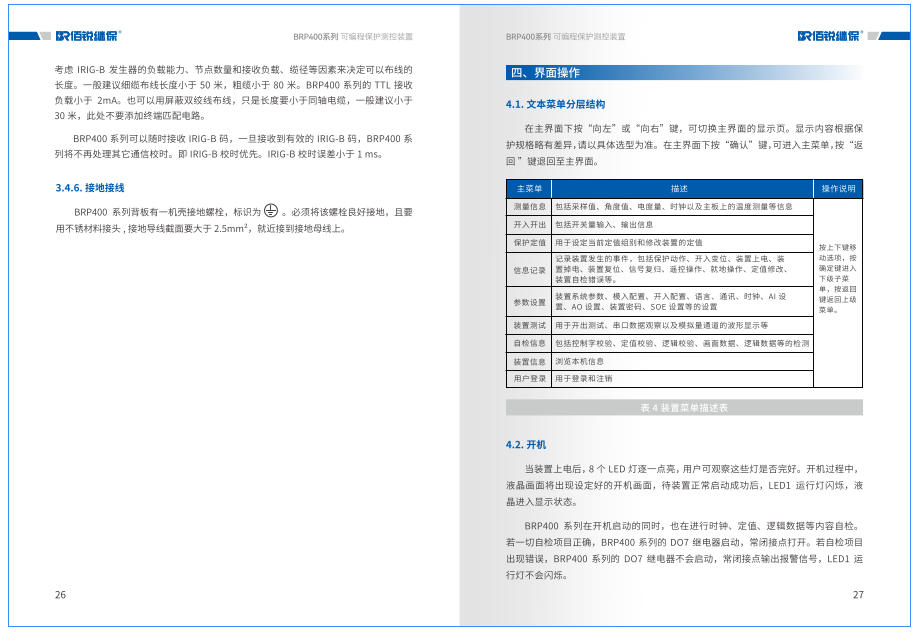Screen dimensions: 918x632
Task: Select the 测量信息 row in the menu table
Action: [x=529, y=207]
